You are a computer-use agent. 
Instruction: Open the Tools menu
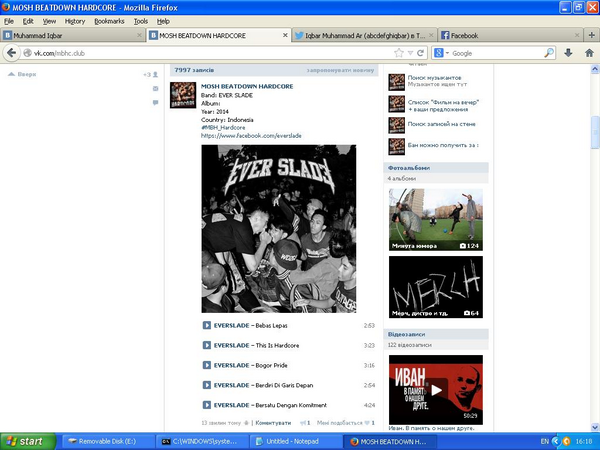[141, 21]
